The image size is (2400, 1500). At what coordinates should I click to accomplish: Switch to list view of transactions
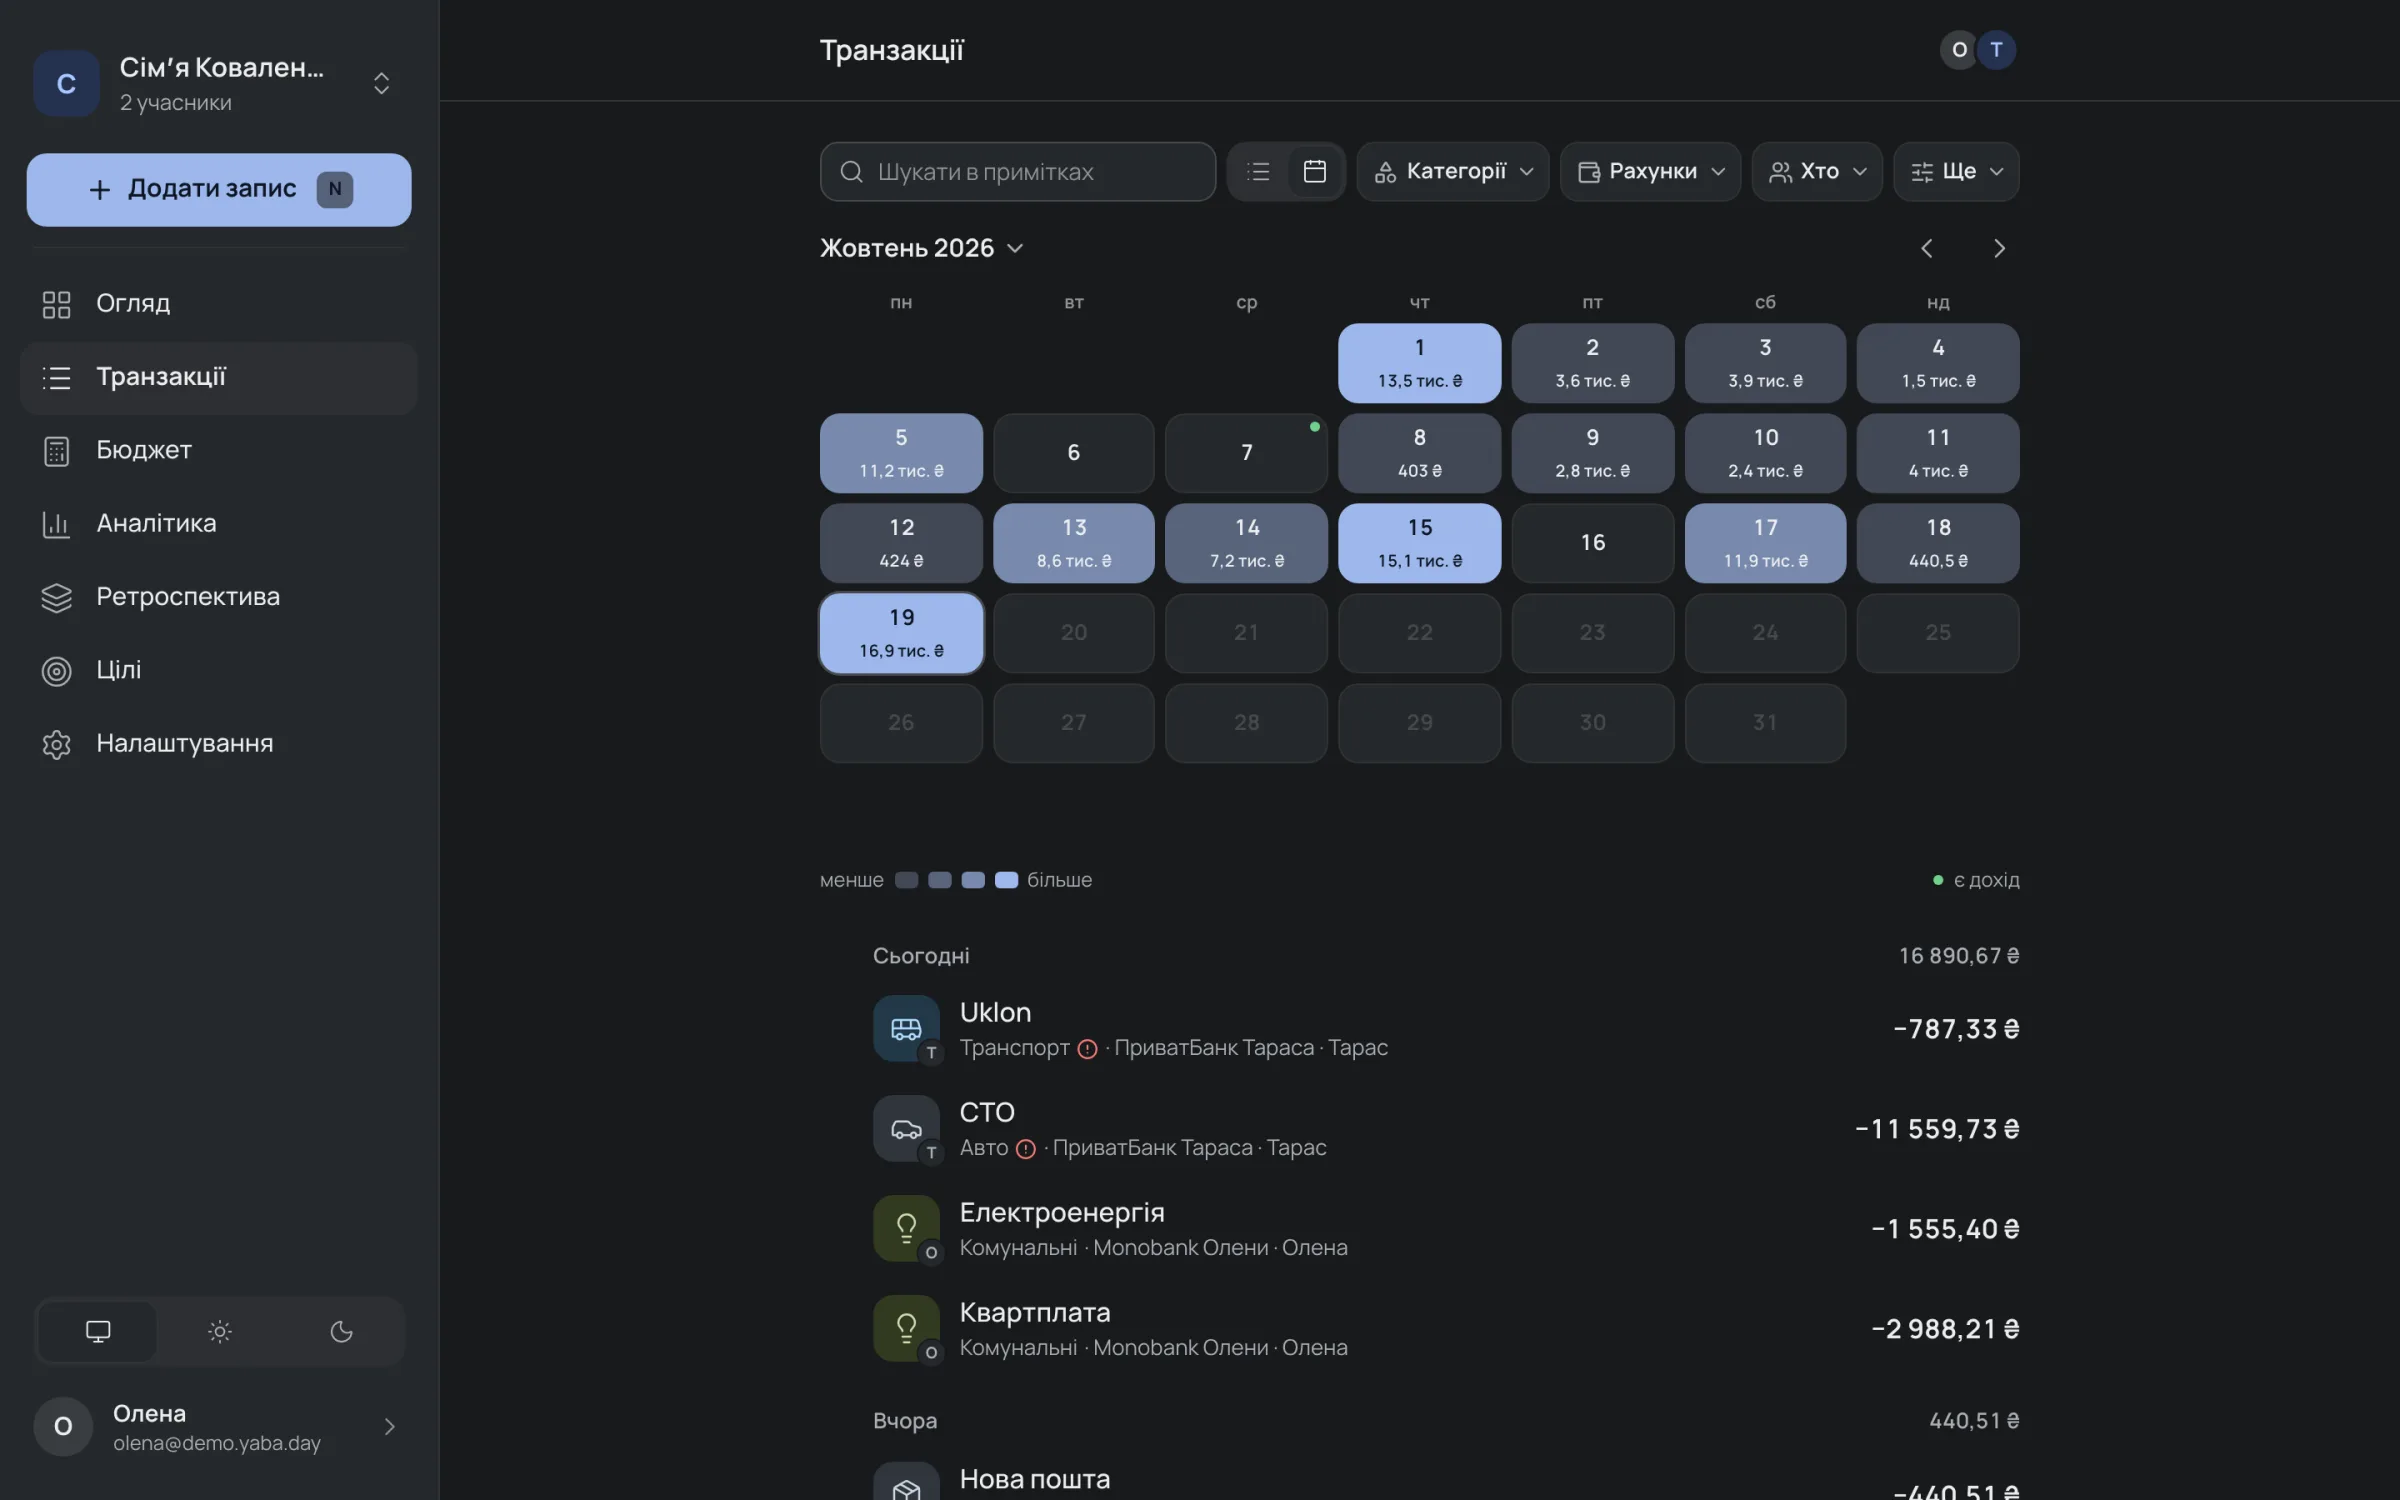(1258, 172)
